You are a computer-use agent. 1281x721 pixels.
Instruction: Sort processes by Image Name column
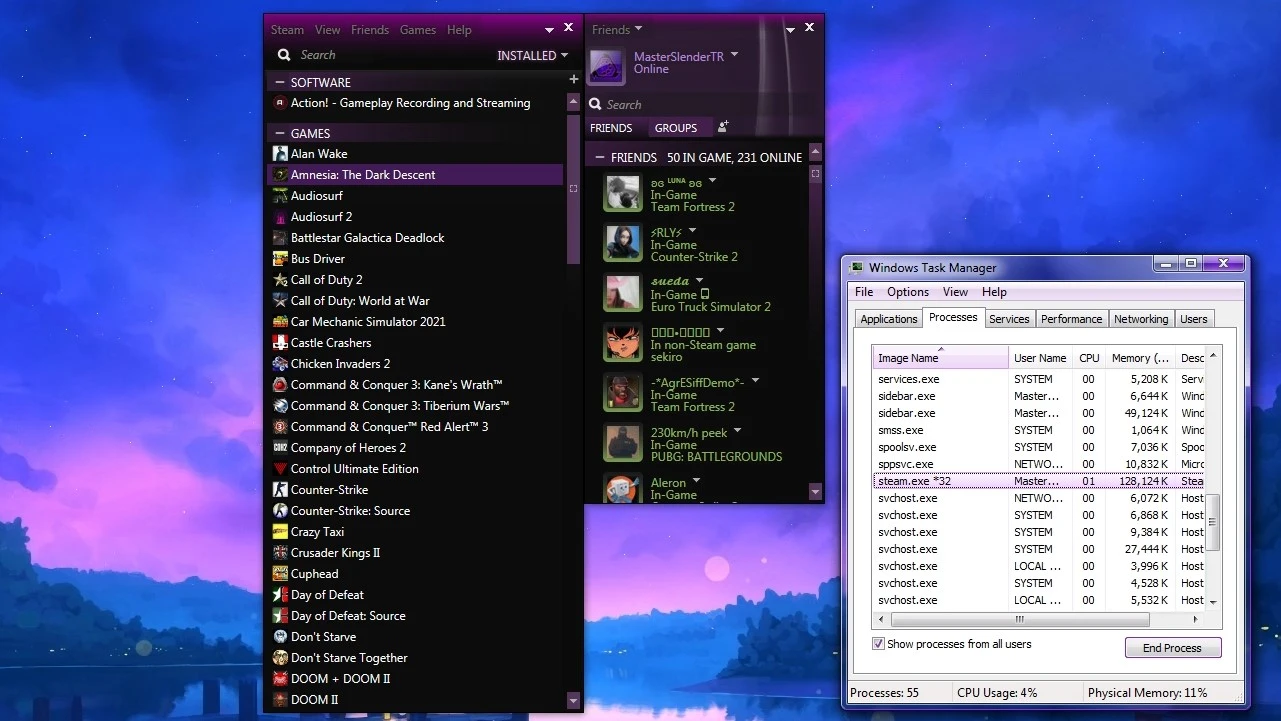pyautogui.click(x=940, y=358)
